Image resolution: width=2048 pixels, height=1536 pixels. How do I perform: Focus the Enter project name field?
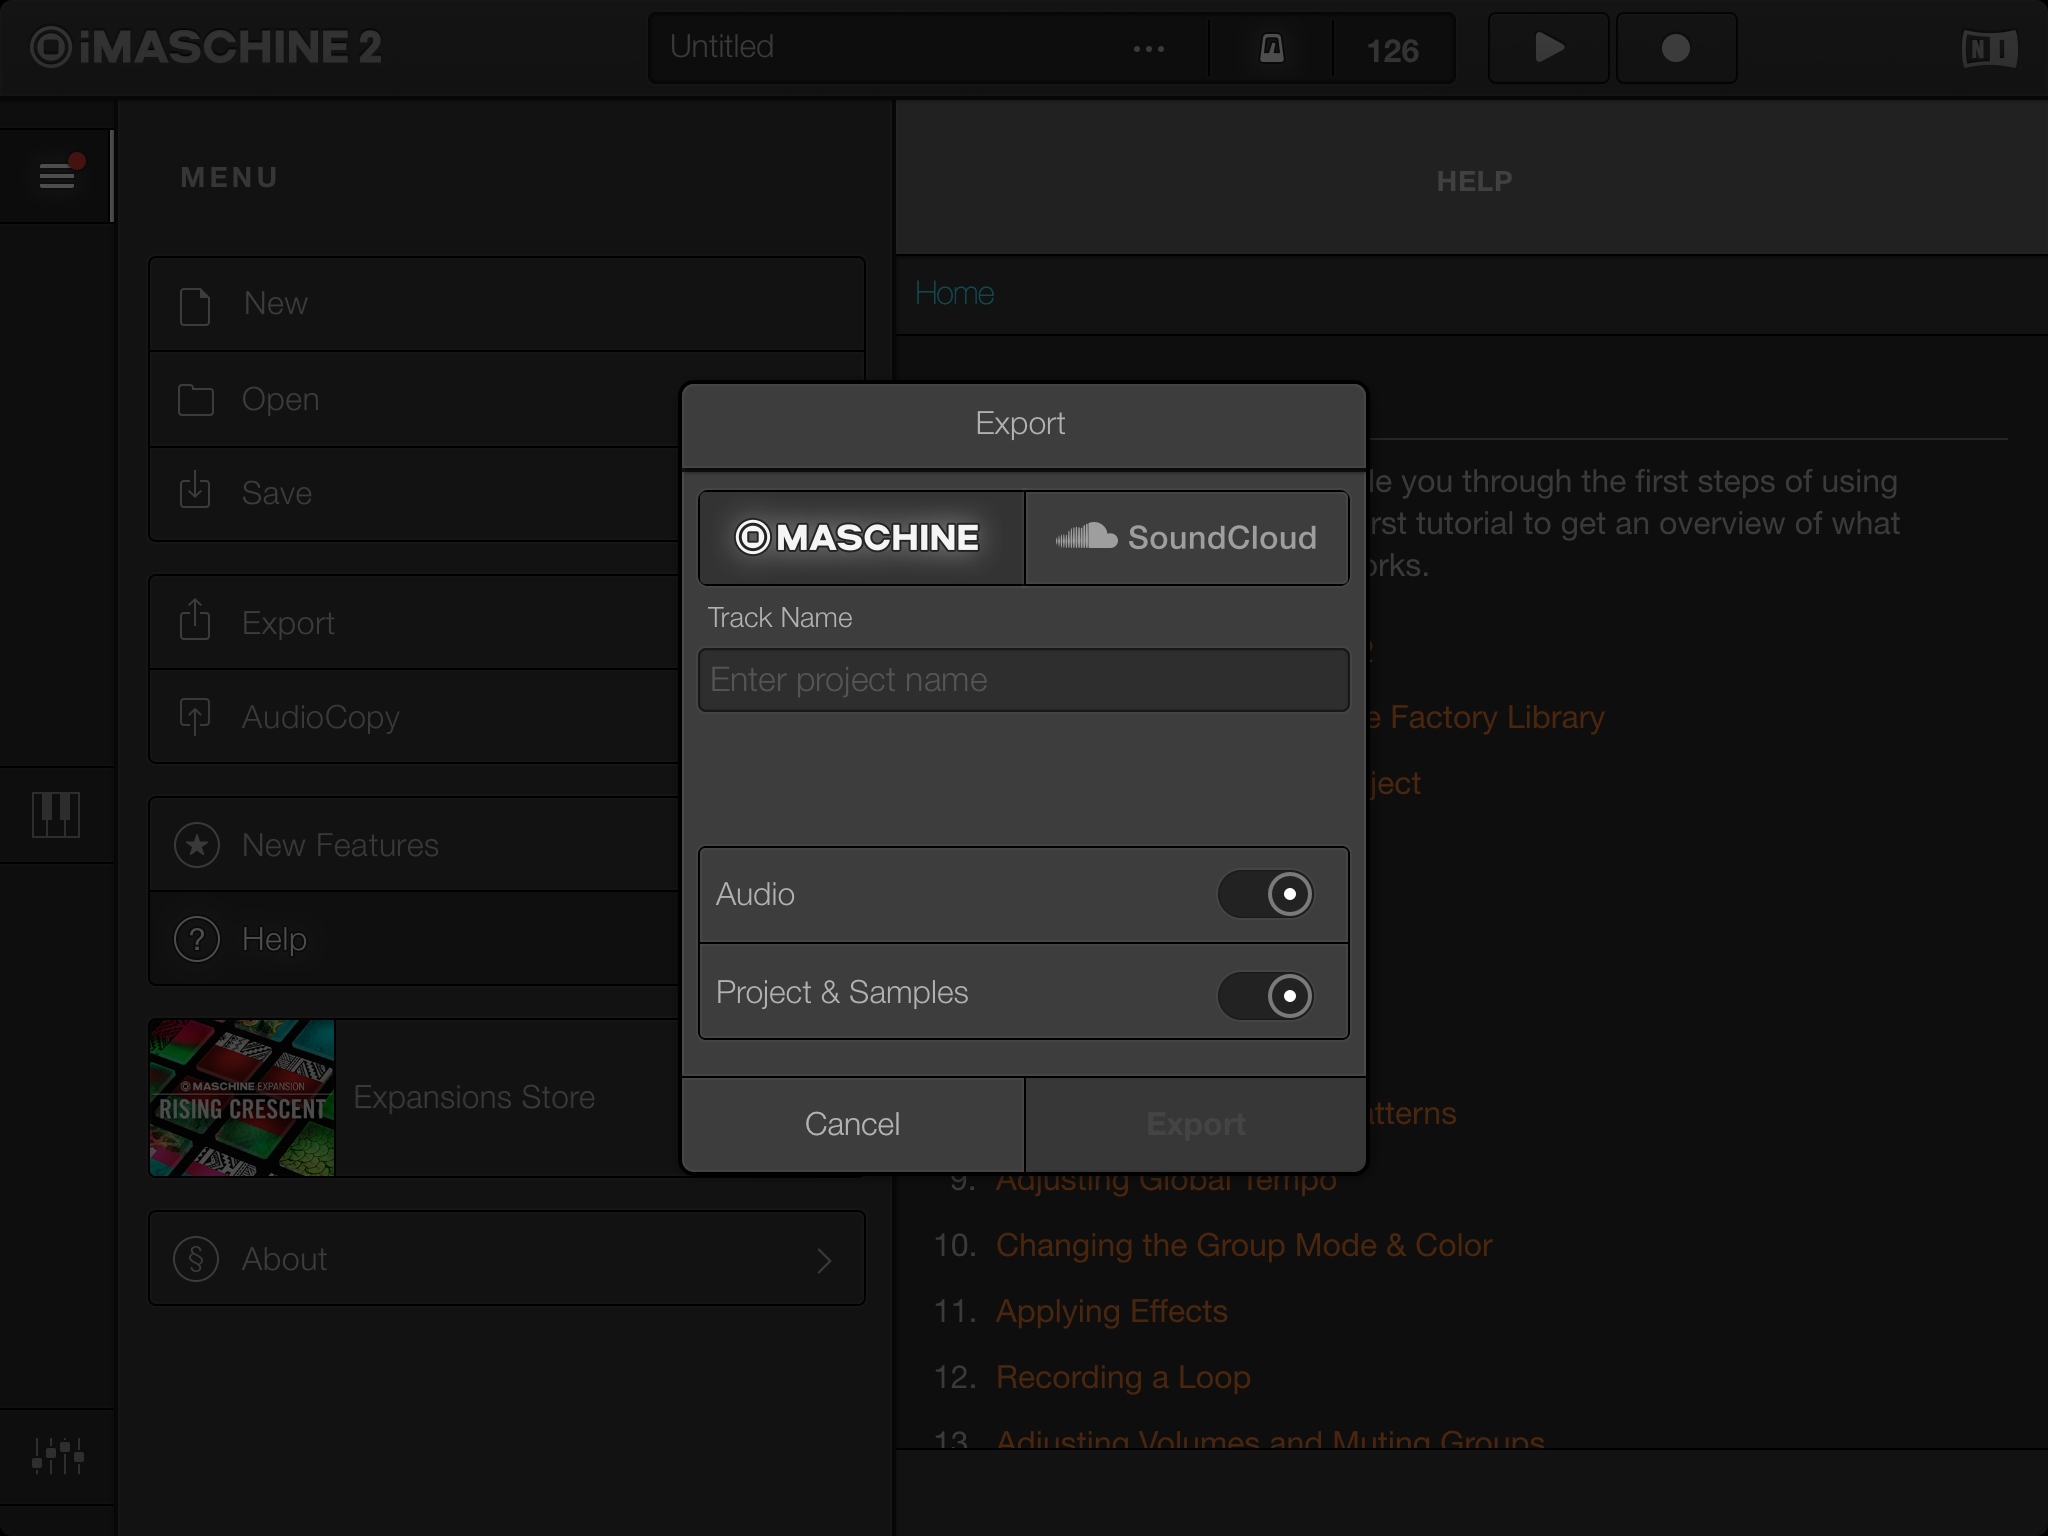1024,680
